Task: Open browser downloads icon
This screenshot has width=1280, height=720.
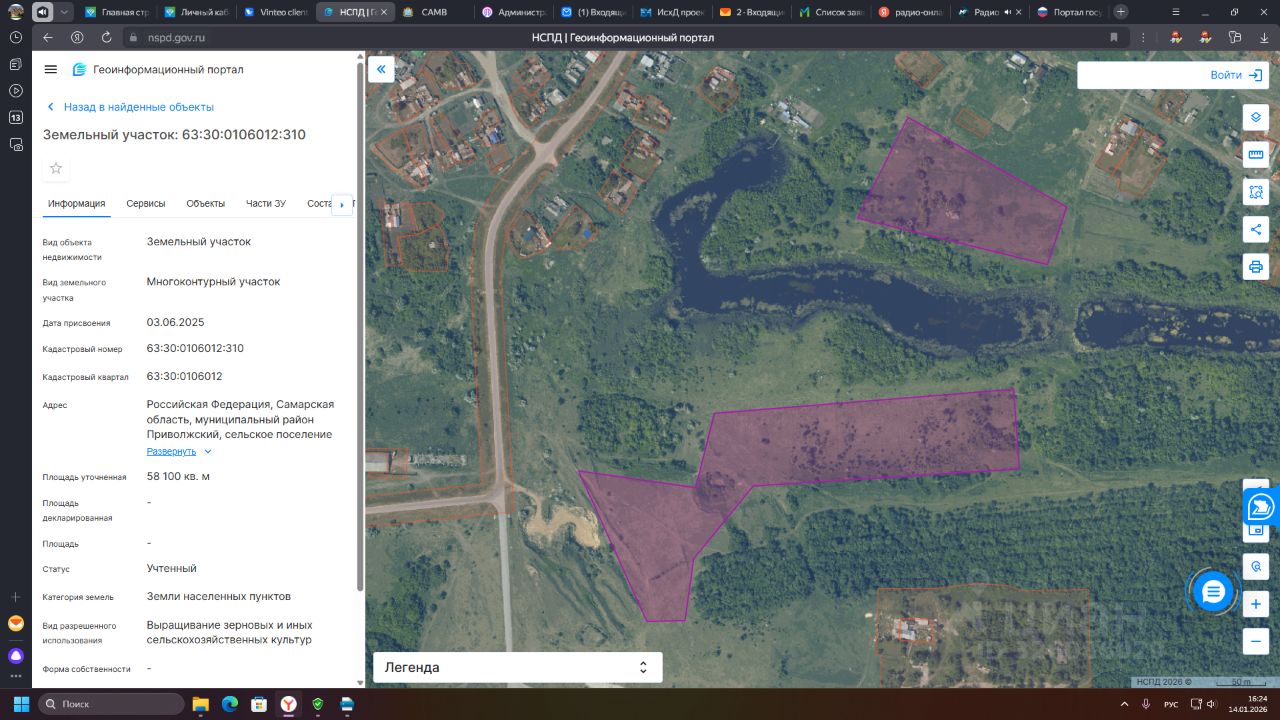Action: tap(1264, 37)
